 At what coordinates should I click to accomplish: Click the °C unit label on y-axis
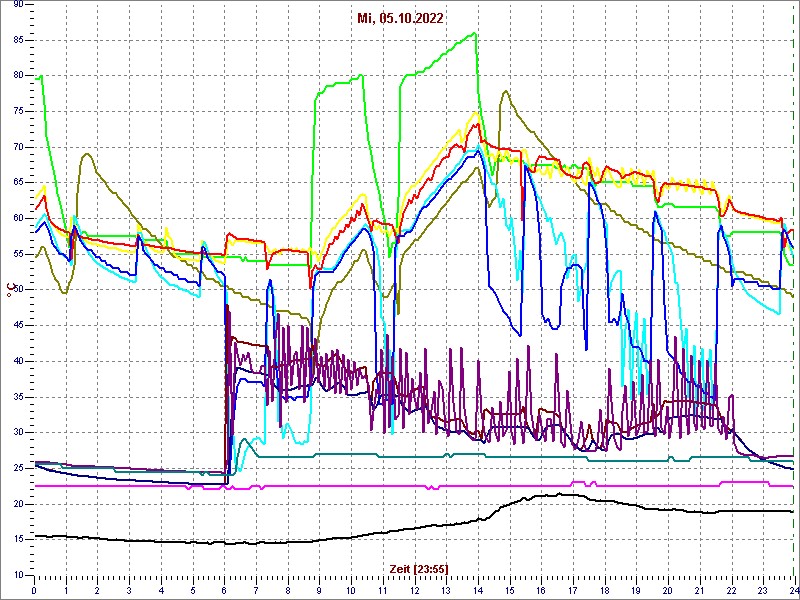pos(9,290)
